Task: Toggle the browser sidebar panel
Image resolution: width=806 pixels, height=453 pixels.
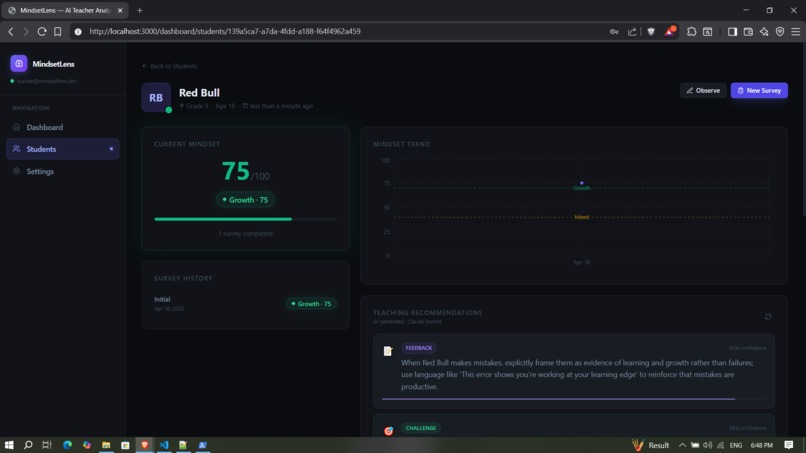Action: 732,31
